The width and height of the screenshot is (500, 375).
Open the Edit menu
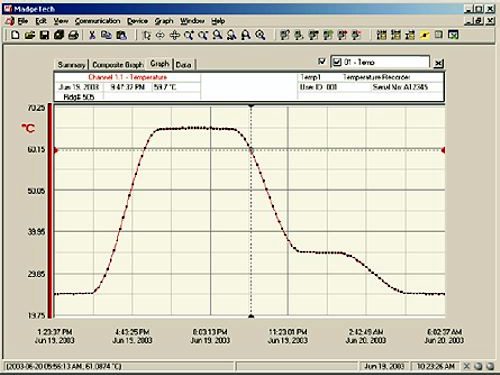pyautogui.click(x=41, y=21)
